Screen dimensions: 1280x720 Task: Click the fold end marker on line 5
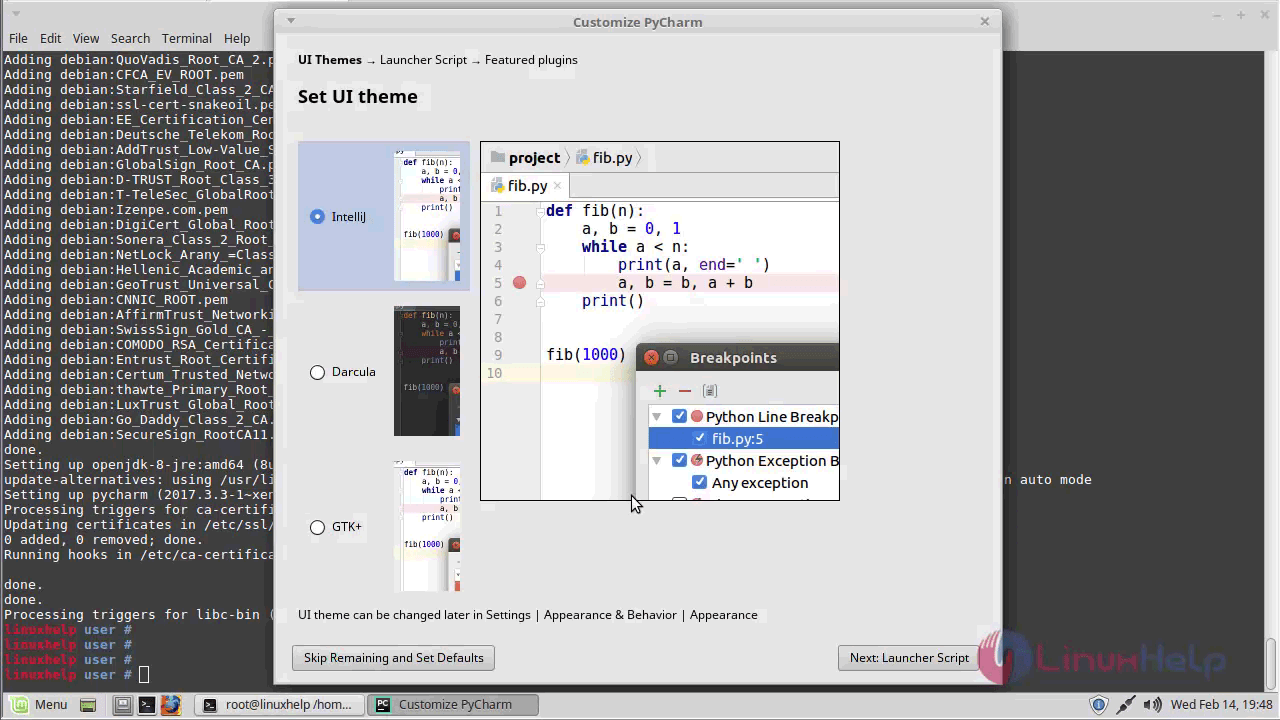(540, 283)
